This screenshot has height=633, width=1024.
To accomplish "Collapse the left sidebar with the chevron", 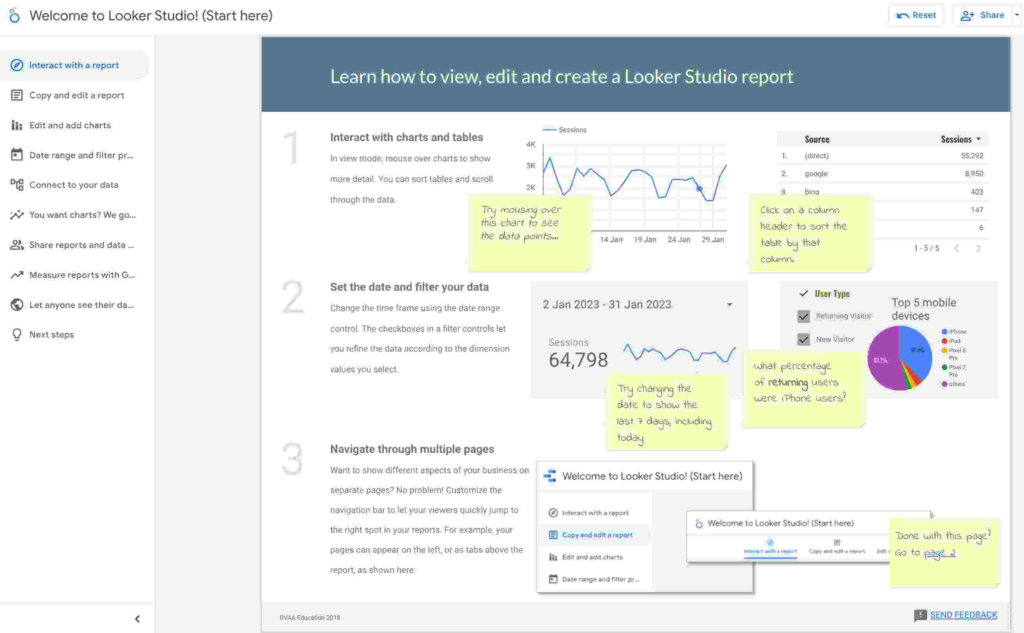I will click(x=137, y=618).
